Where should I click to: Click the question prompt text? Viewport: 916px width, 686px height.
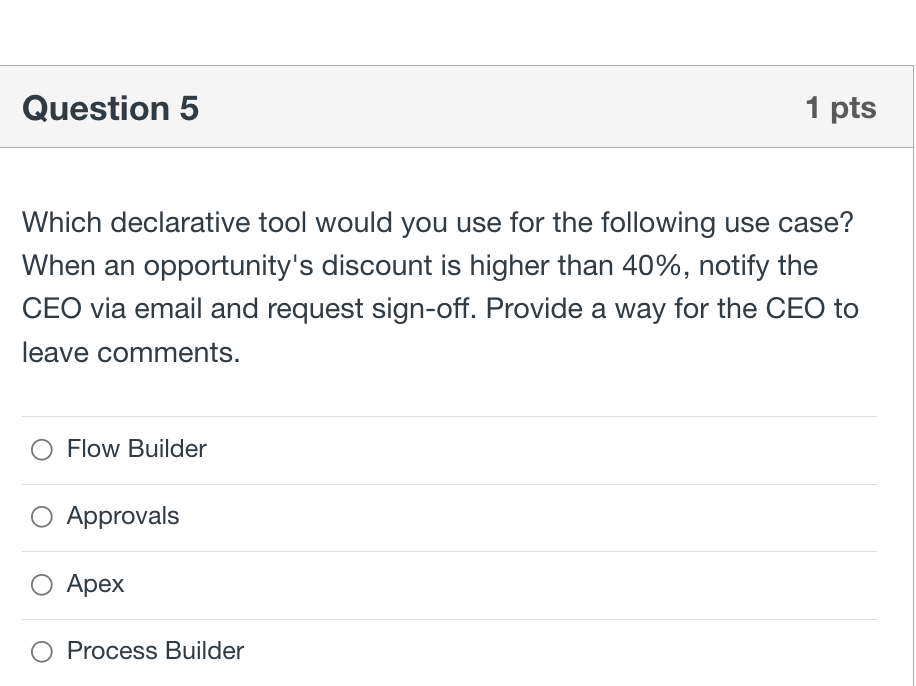click(440, 287)
